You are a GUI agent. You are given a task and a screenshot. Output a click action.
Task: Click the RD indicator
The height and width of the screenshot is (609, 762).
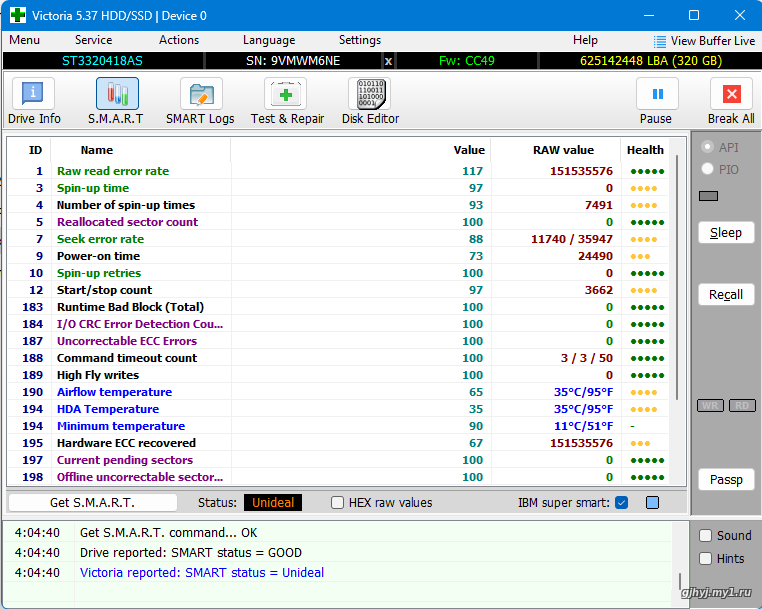point(742,405)
